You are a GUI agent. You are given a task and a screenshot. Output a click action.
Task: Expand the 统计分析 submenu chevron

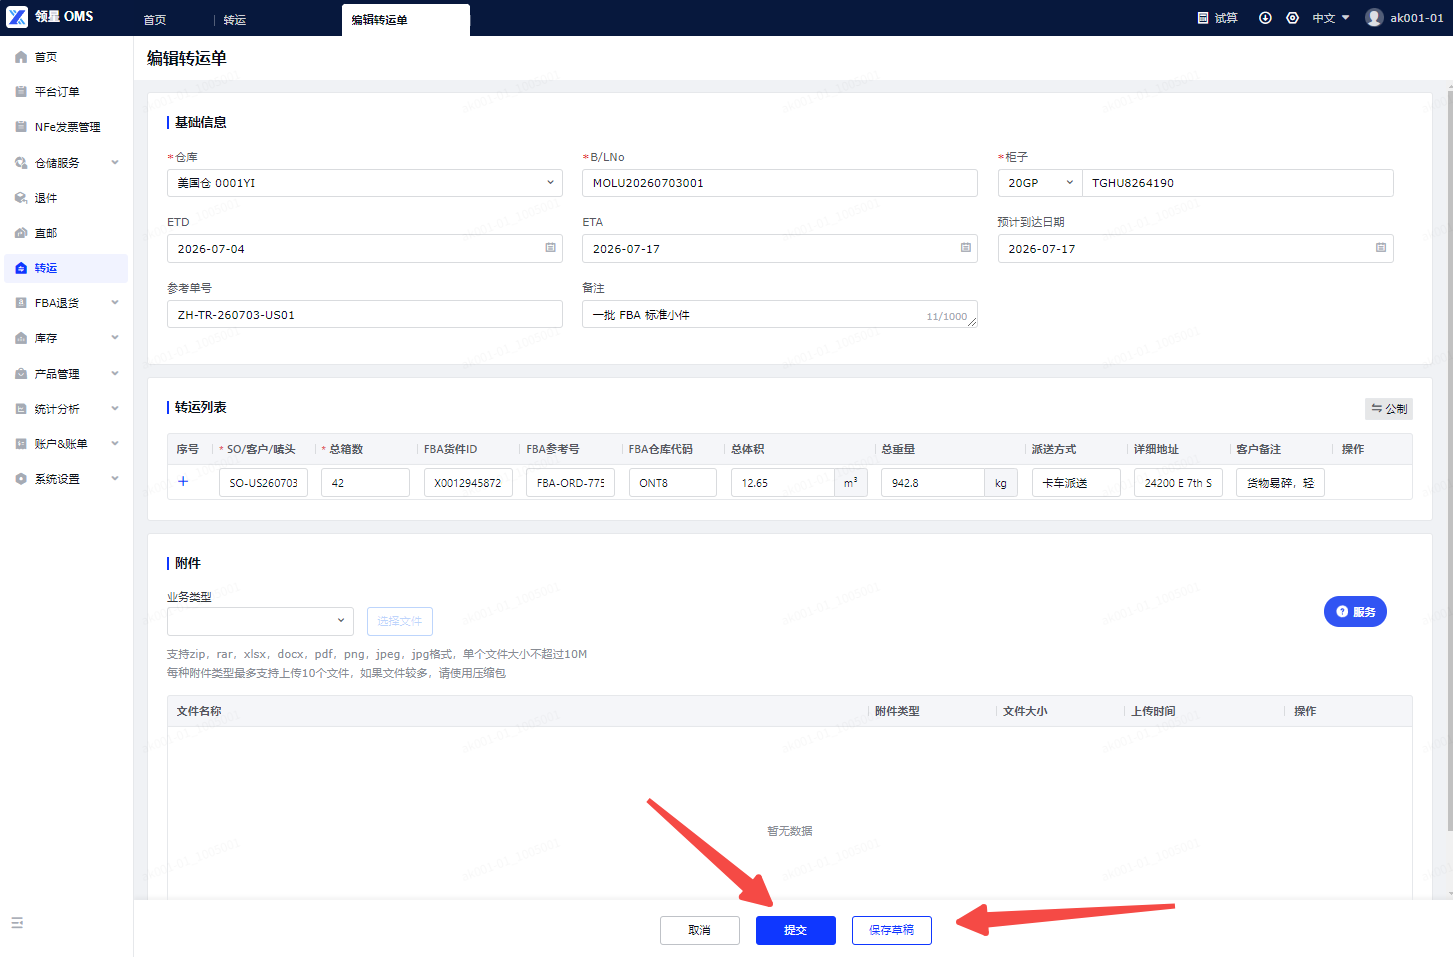(x=115, y=409)
